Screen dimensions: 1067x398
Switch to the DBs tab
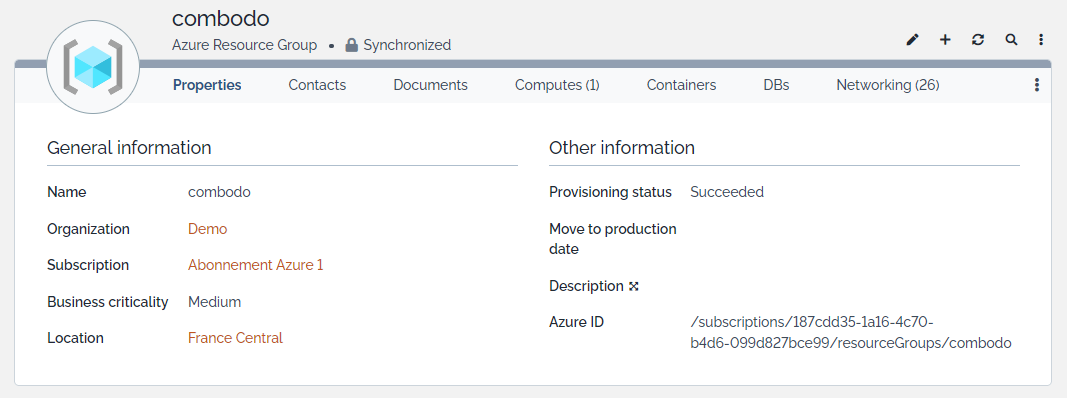tap(776, 85)
